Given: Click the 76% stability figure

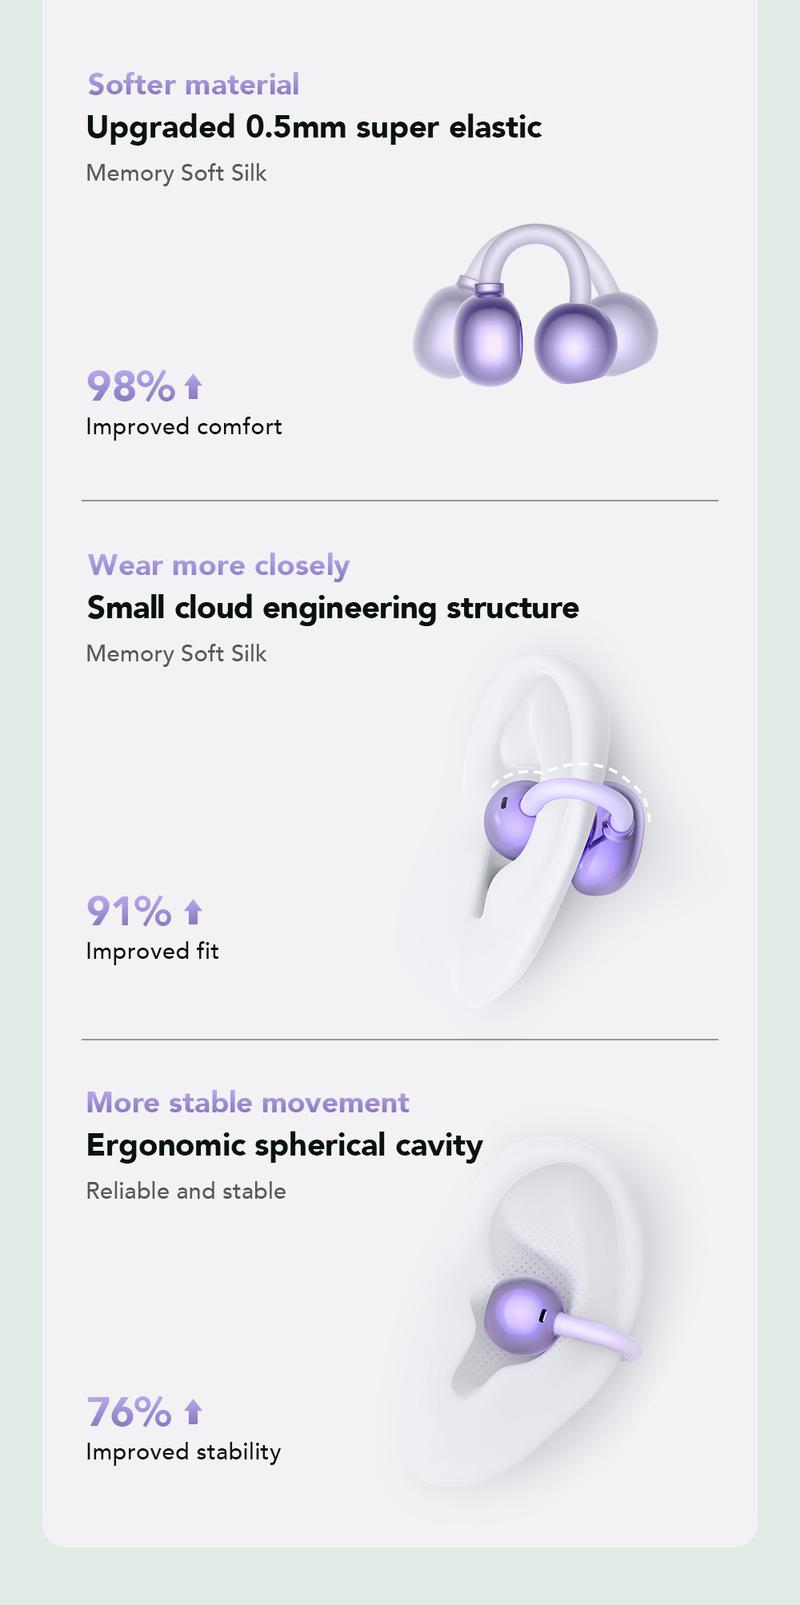Looking at the screenshot, I should (129, 1412).
